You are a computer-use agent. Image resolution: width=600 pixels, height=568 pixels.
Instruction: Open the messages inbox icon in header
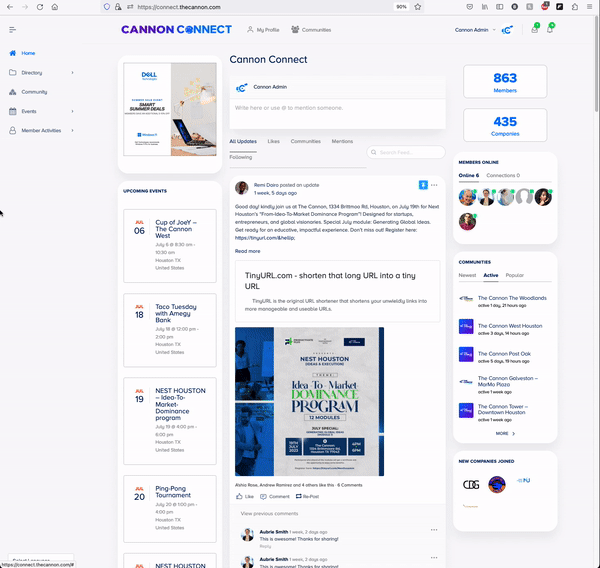[x=535, y=30]
